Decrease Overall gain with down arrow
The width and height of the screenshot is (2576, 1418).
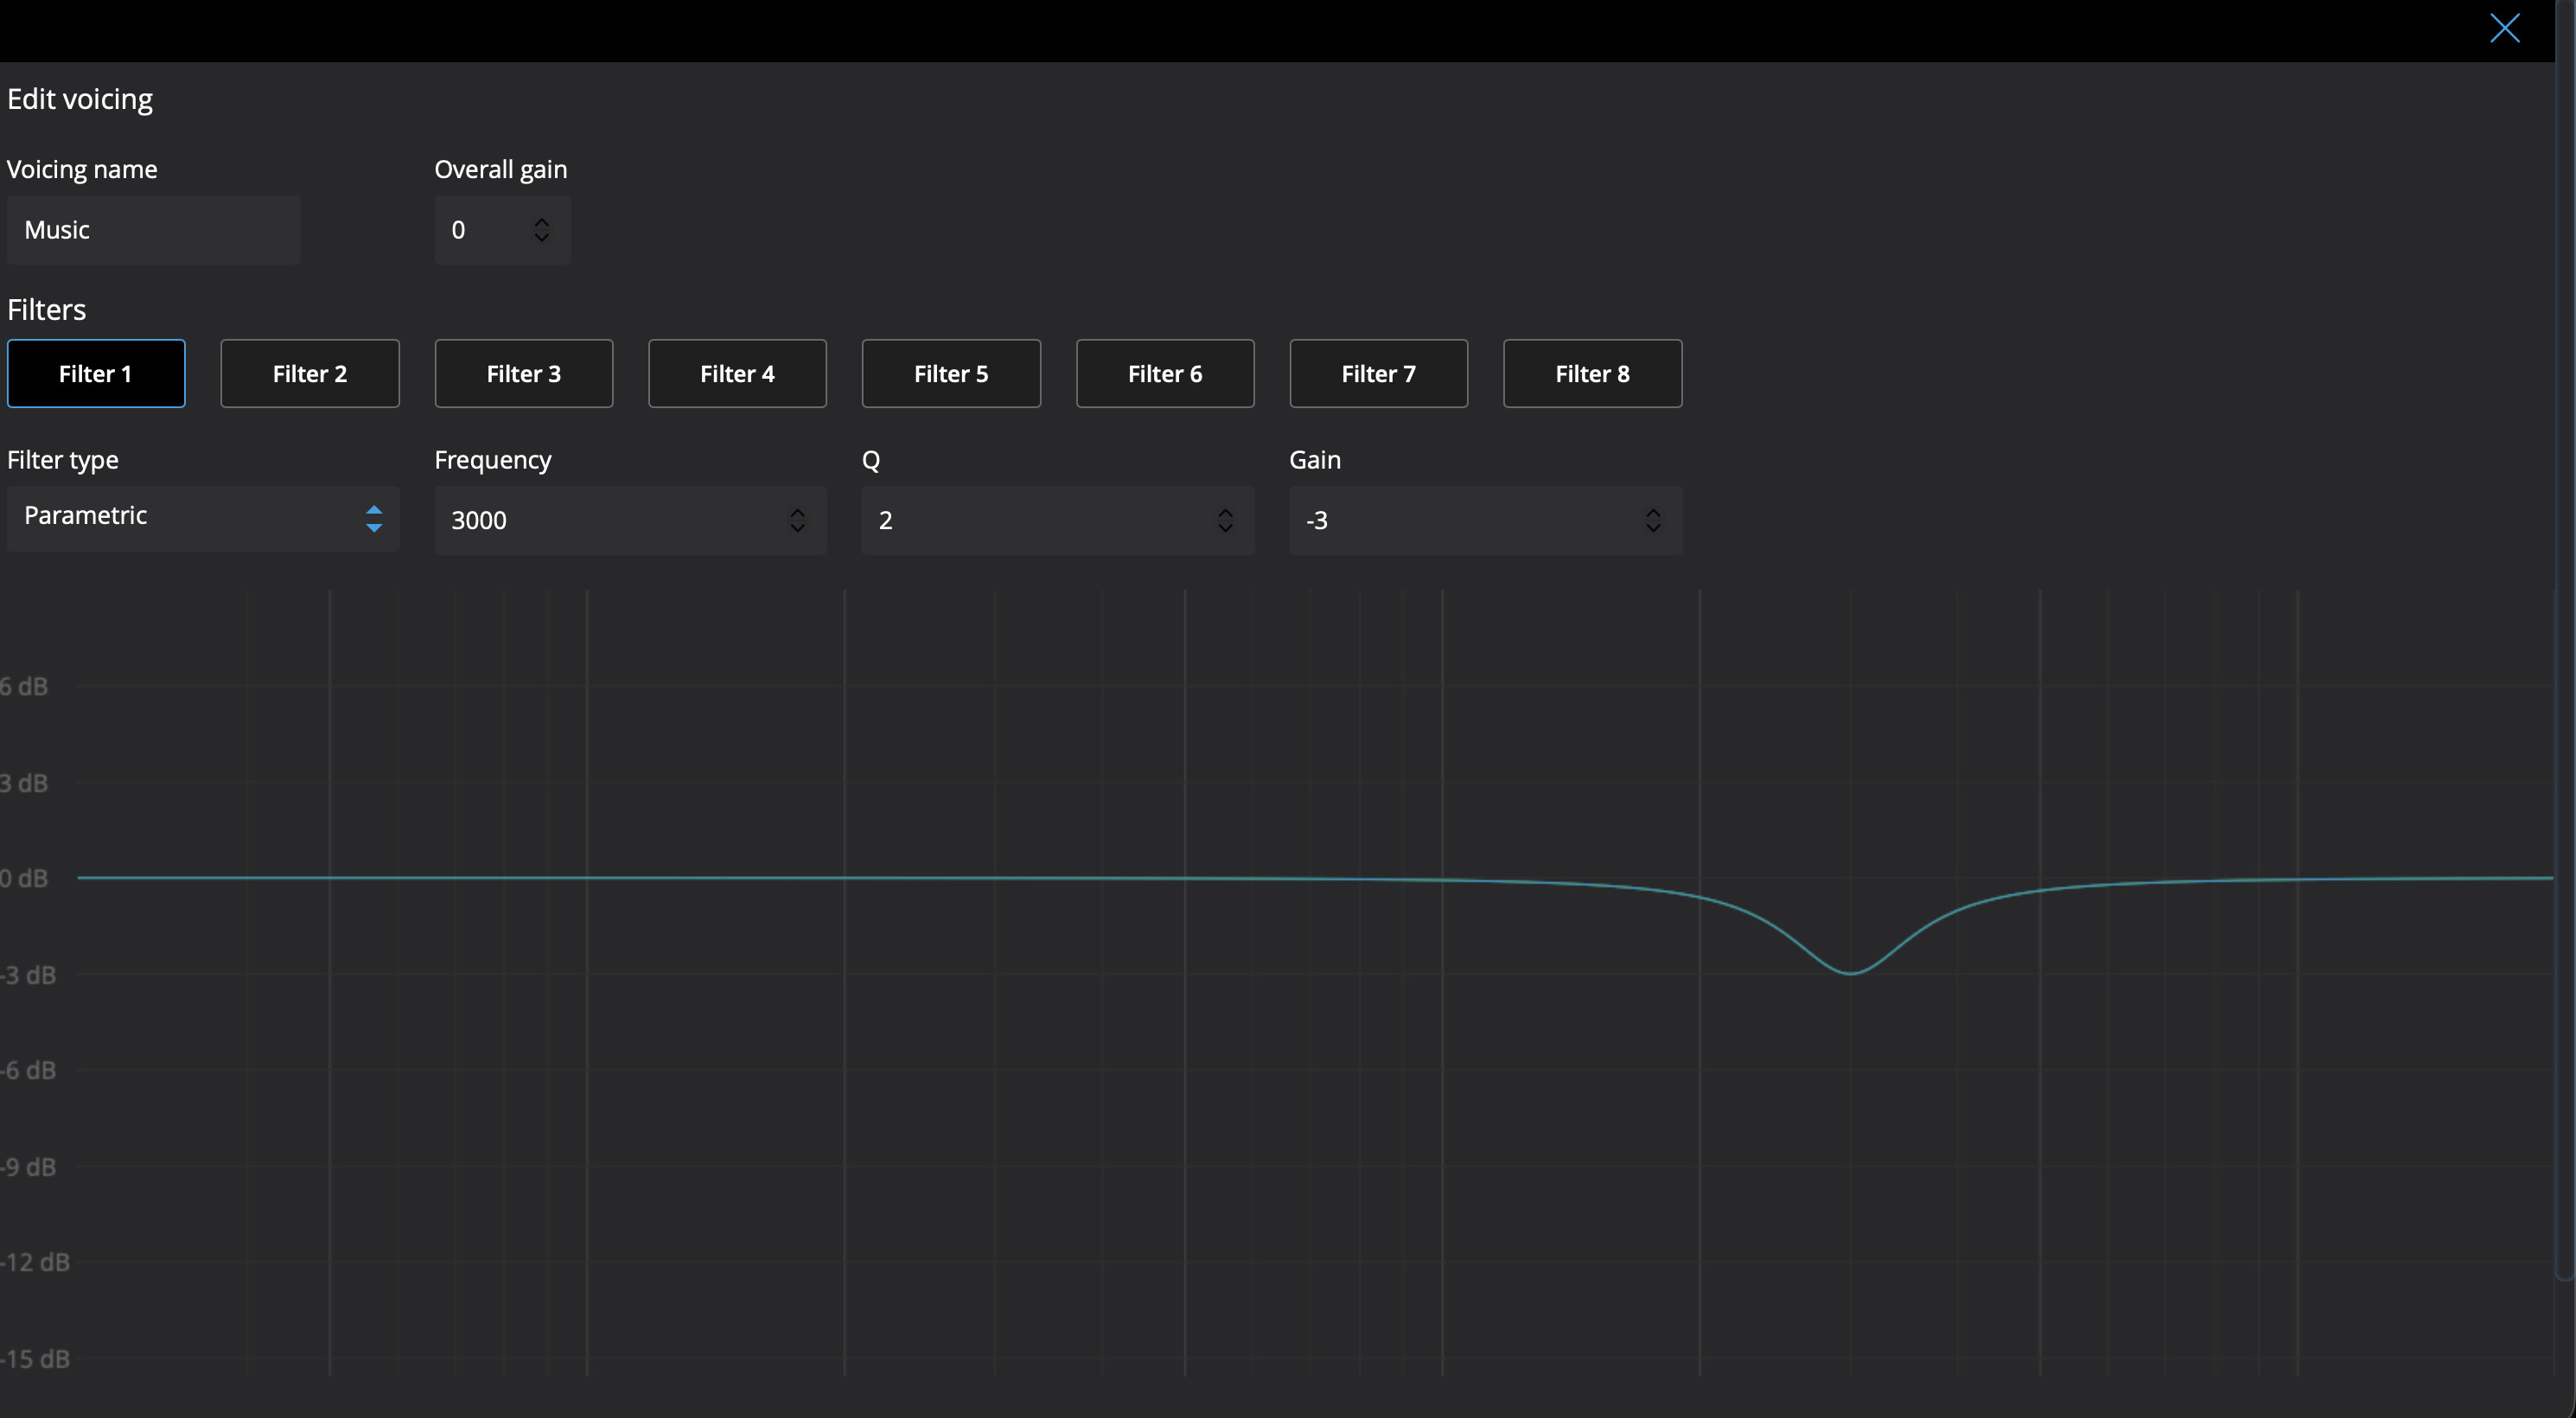542,238
